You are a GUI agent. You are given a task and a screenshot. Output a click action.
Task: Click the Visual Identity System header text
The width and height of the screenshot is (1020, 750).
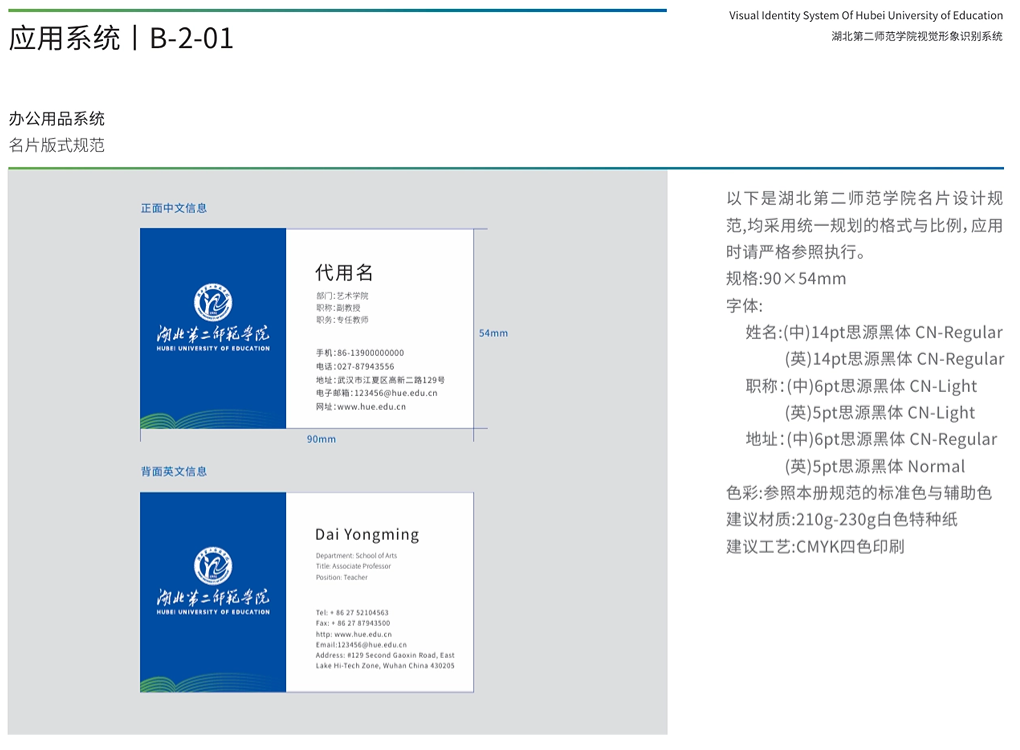865,15
